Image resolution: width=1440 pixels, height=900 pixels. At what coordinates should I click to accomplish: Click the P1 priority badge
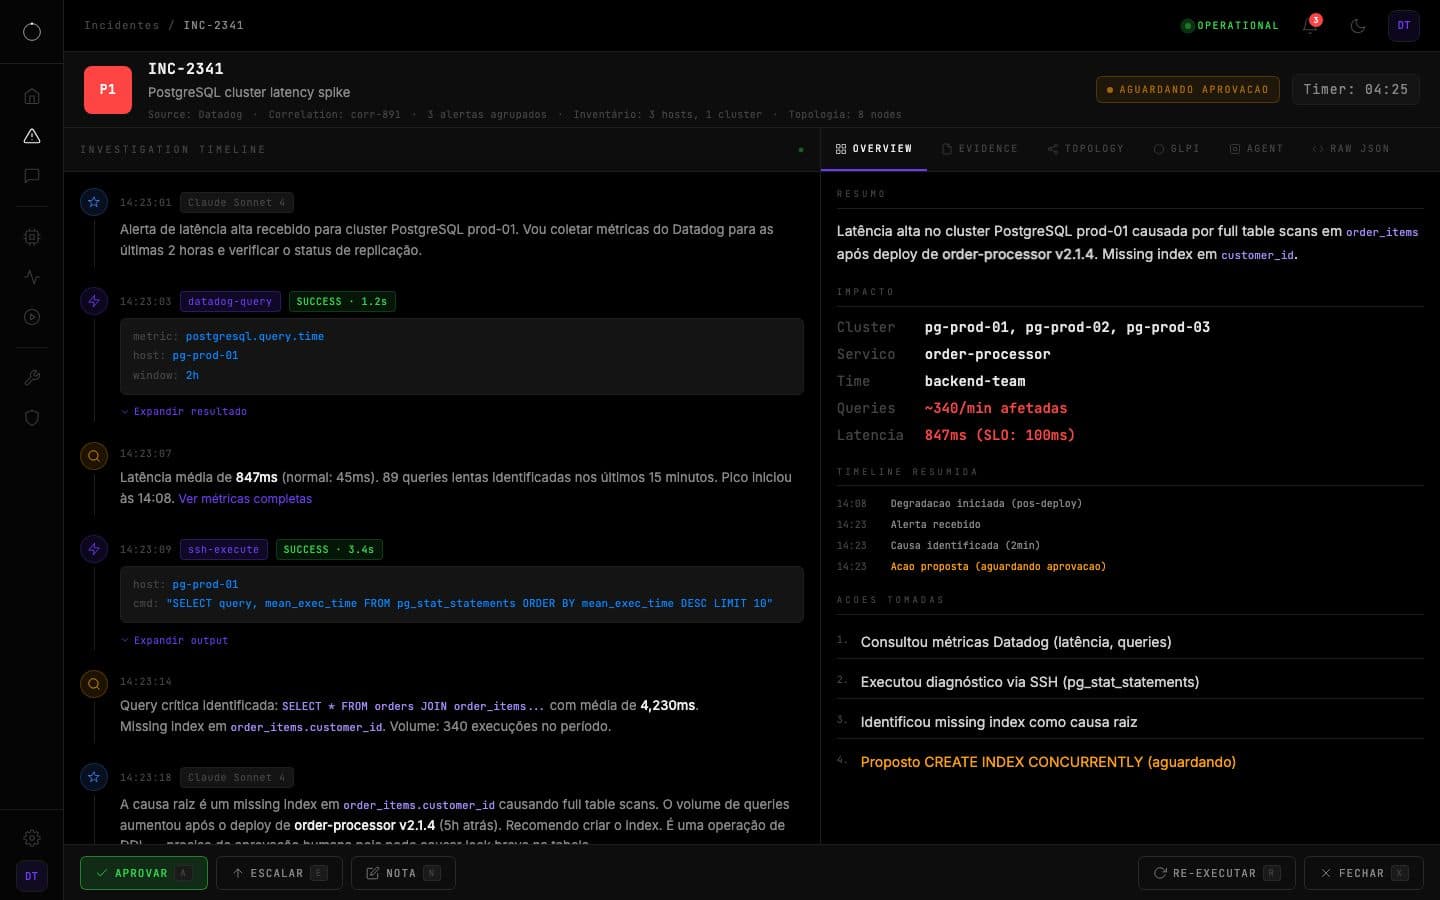108,90
